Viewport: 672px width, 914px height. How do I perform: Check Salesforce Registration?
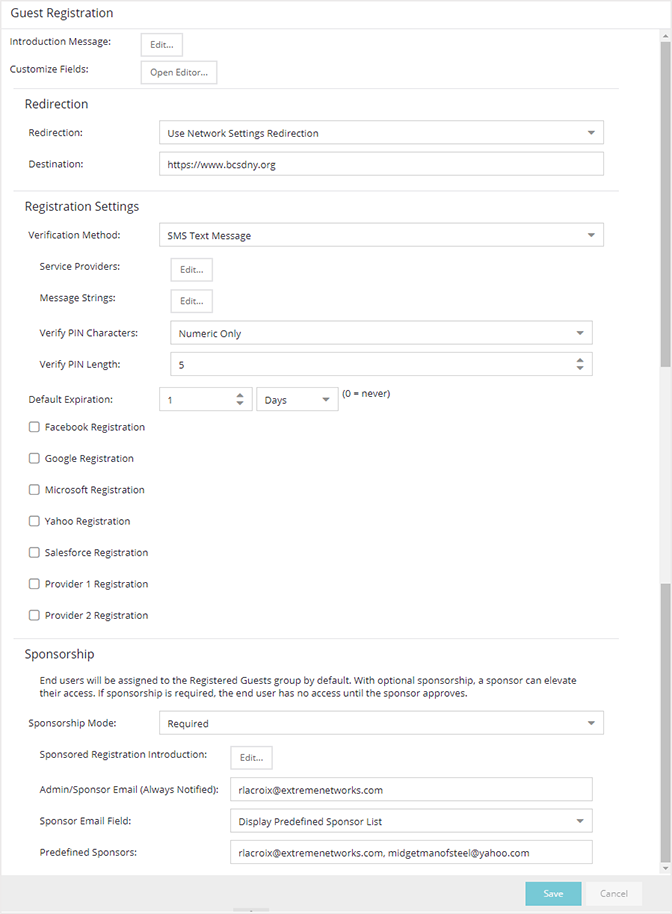(x=34, y=552)
